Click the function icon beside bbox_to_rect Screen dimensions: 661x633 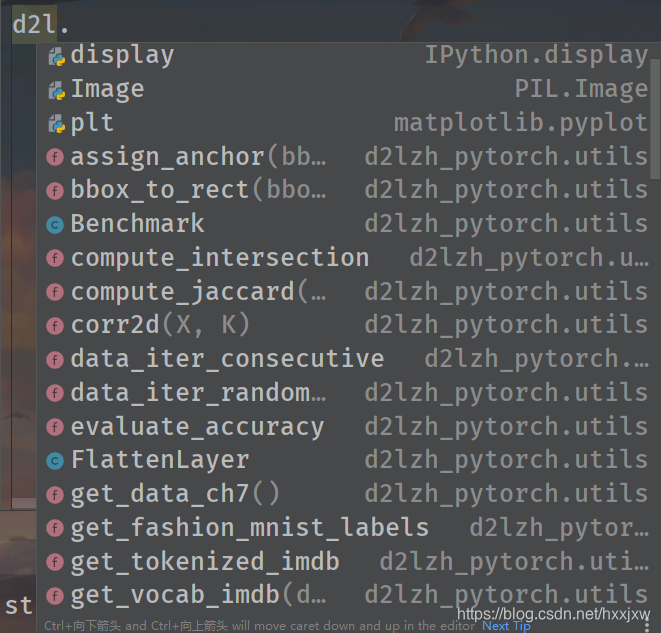[55, 191]
